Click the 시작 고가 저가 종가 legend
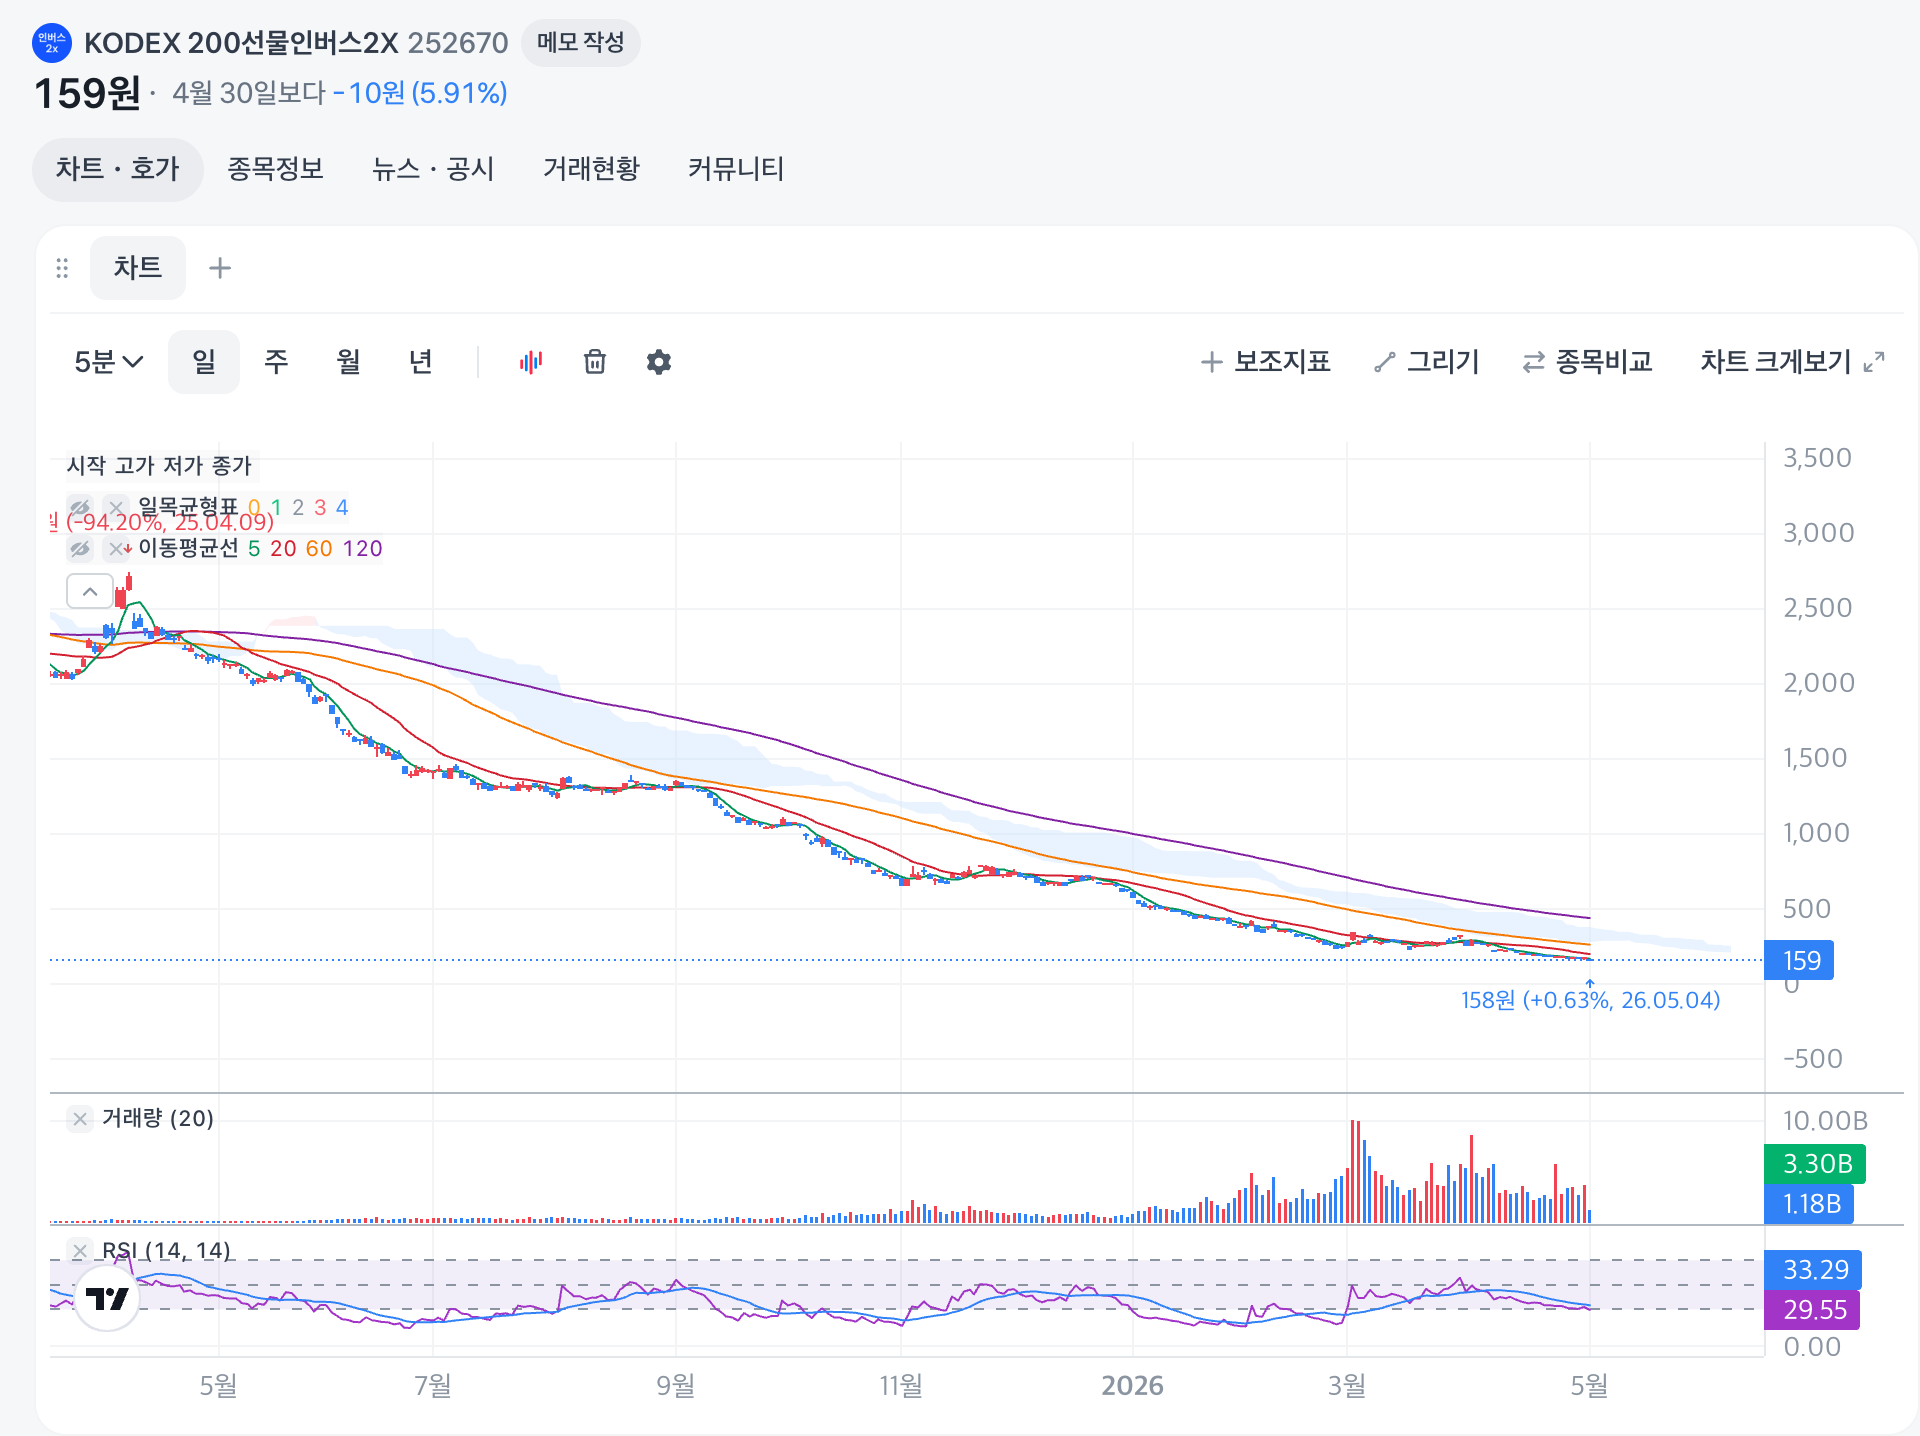Screen dimensions: 1920x1436 tap(159, 466)
